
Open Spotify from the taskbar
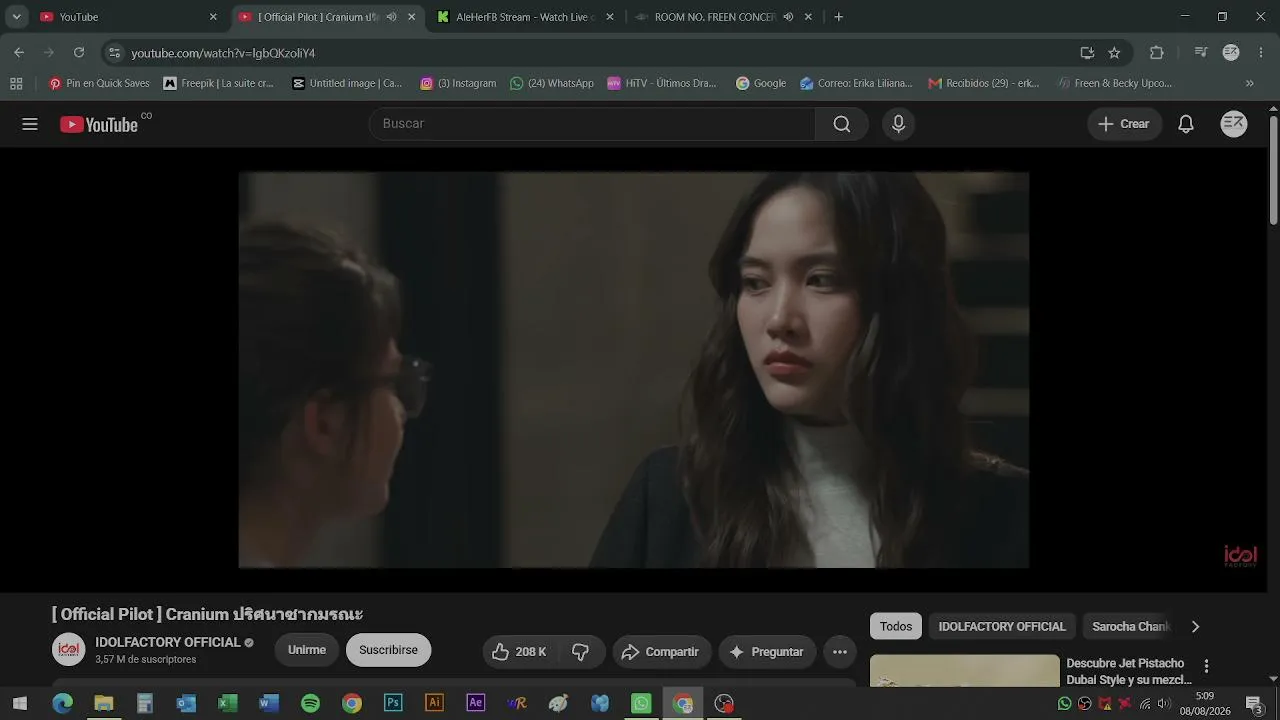pyautogui.click(x=310, y=703)
